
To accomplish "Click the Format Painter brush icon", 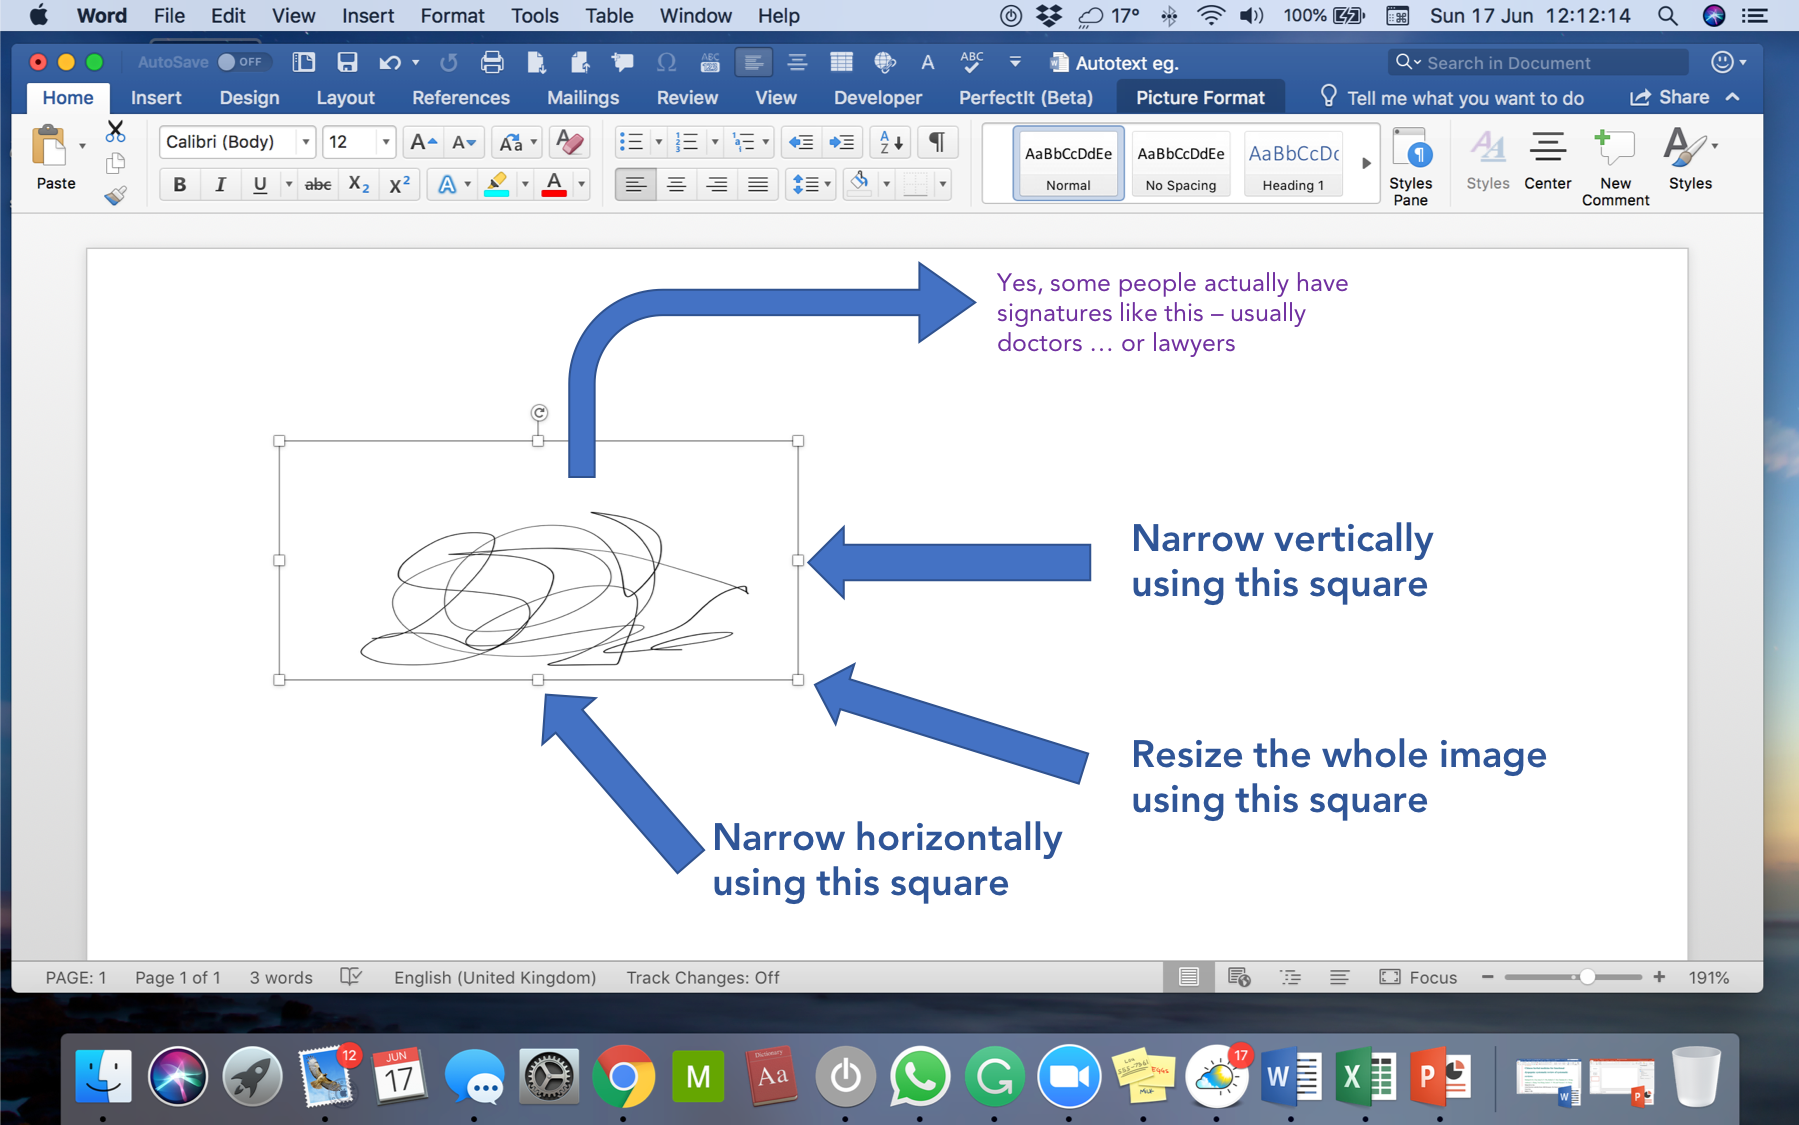I will click(115, 195).
